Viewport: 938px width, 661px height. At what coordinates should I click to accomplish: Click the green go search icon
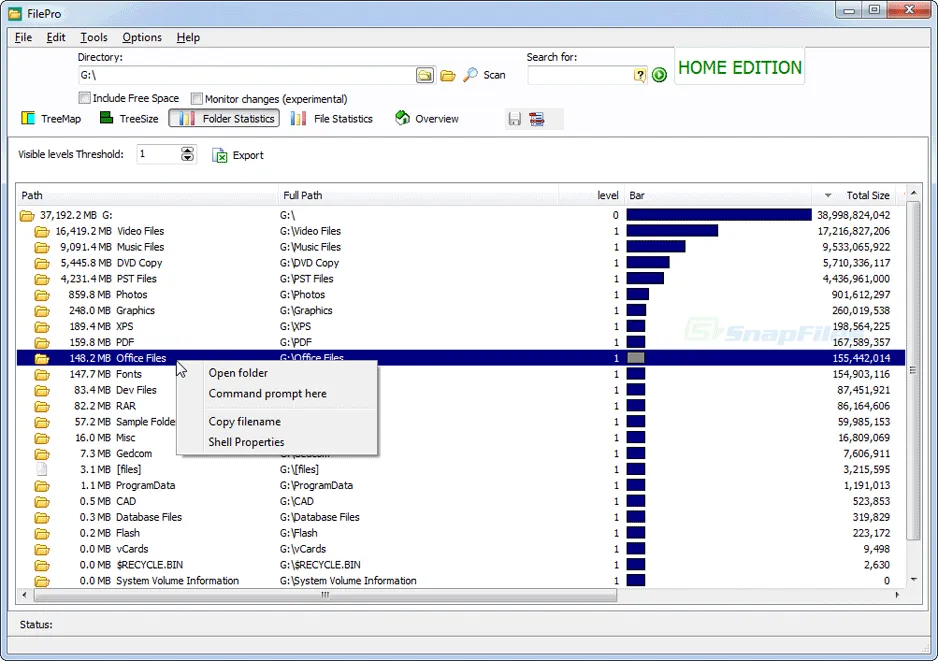click(659, 75)
